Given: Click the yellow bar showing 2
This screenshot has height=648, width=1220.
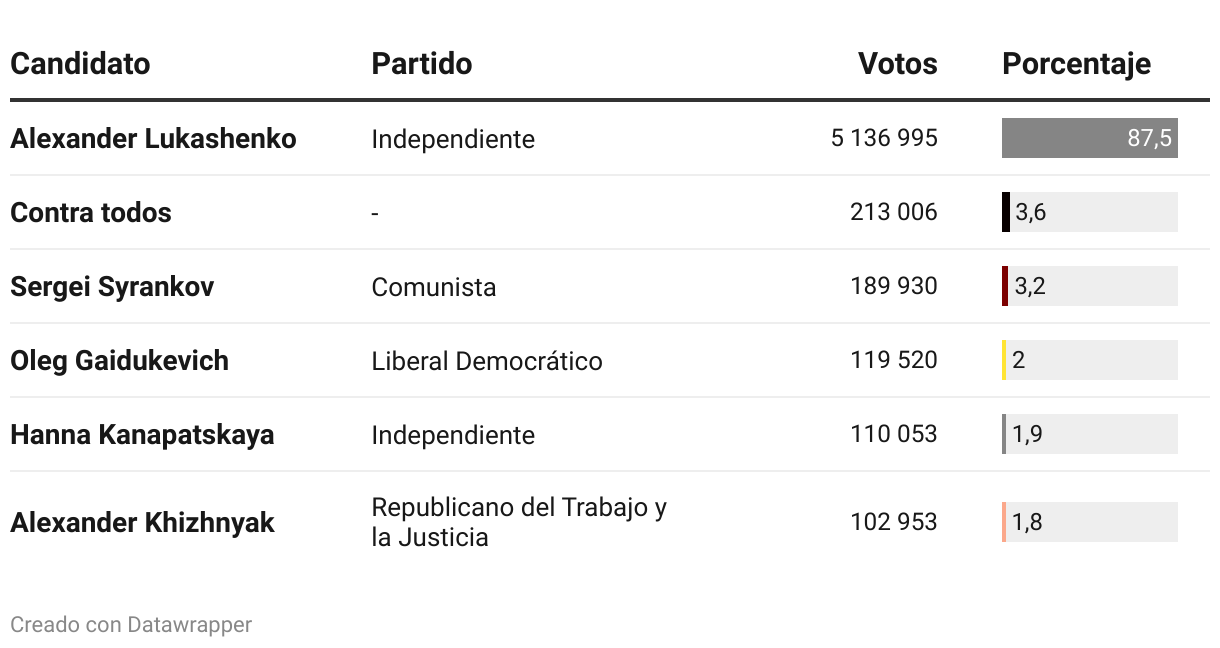Looking at the screenshot, I should pos(1004,360).
